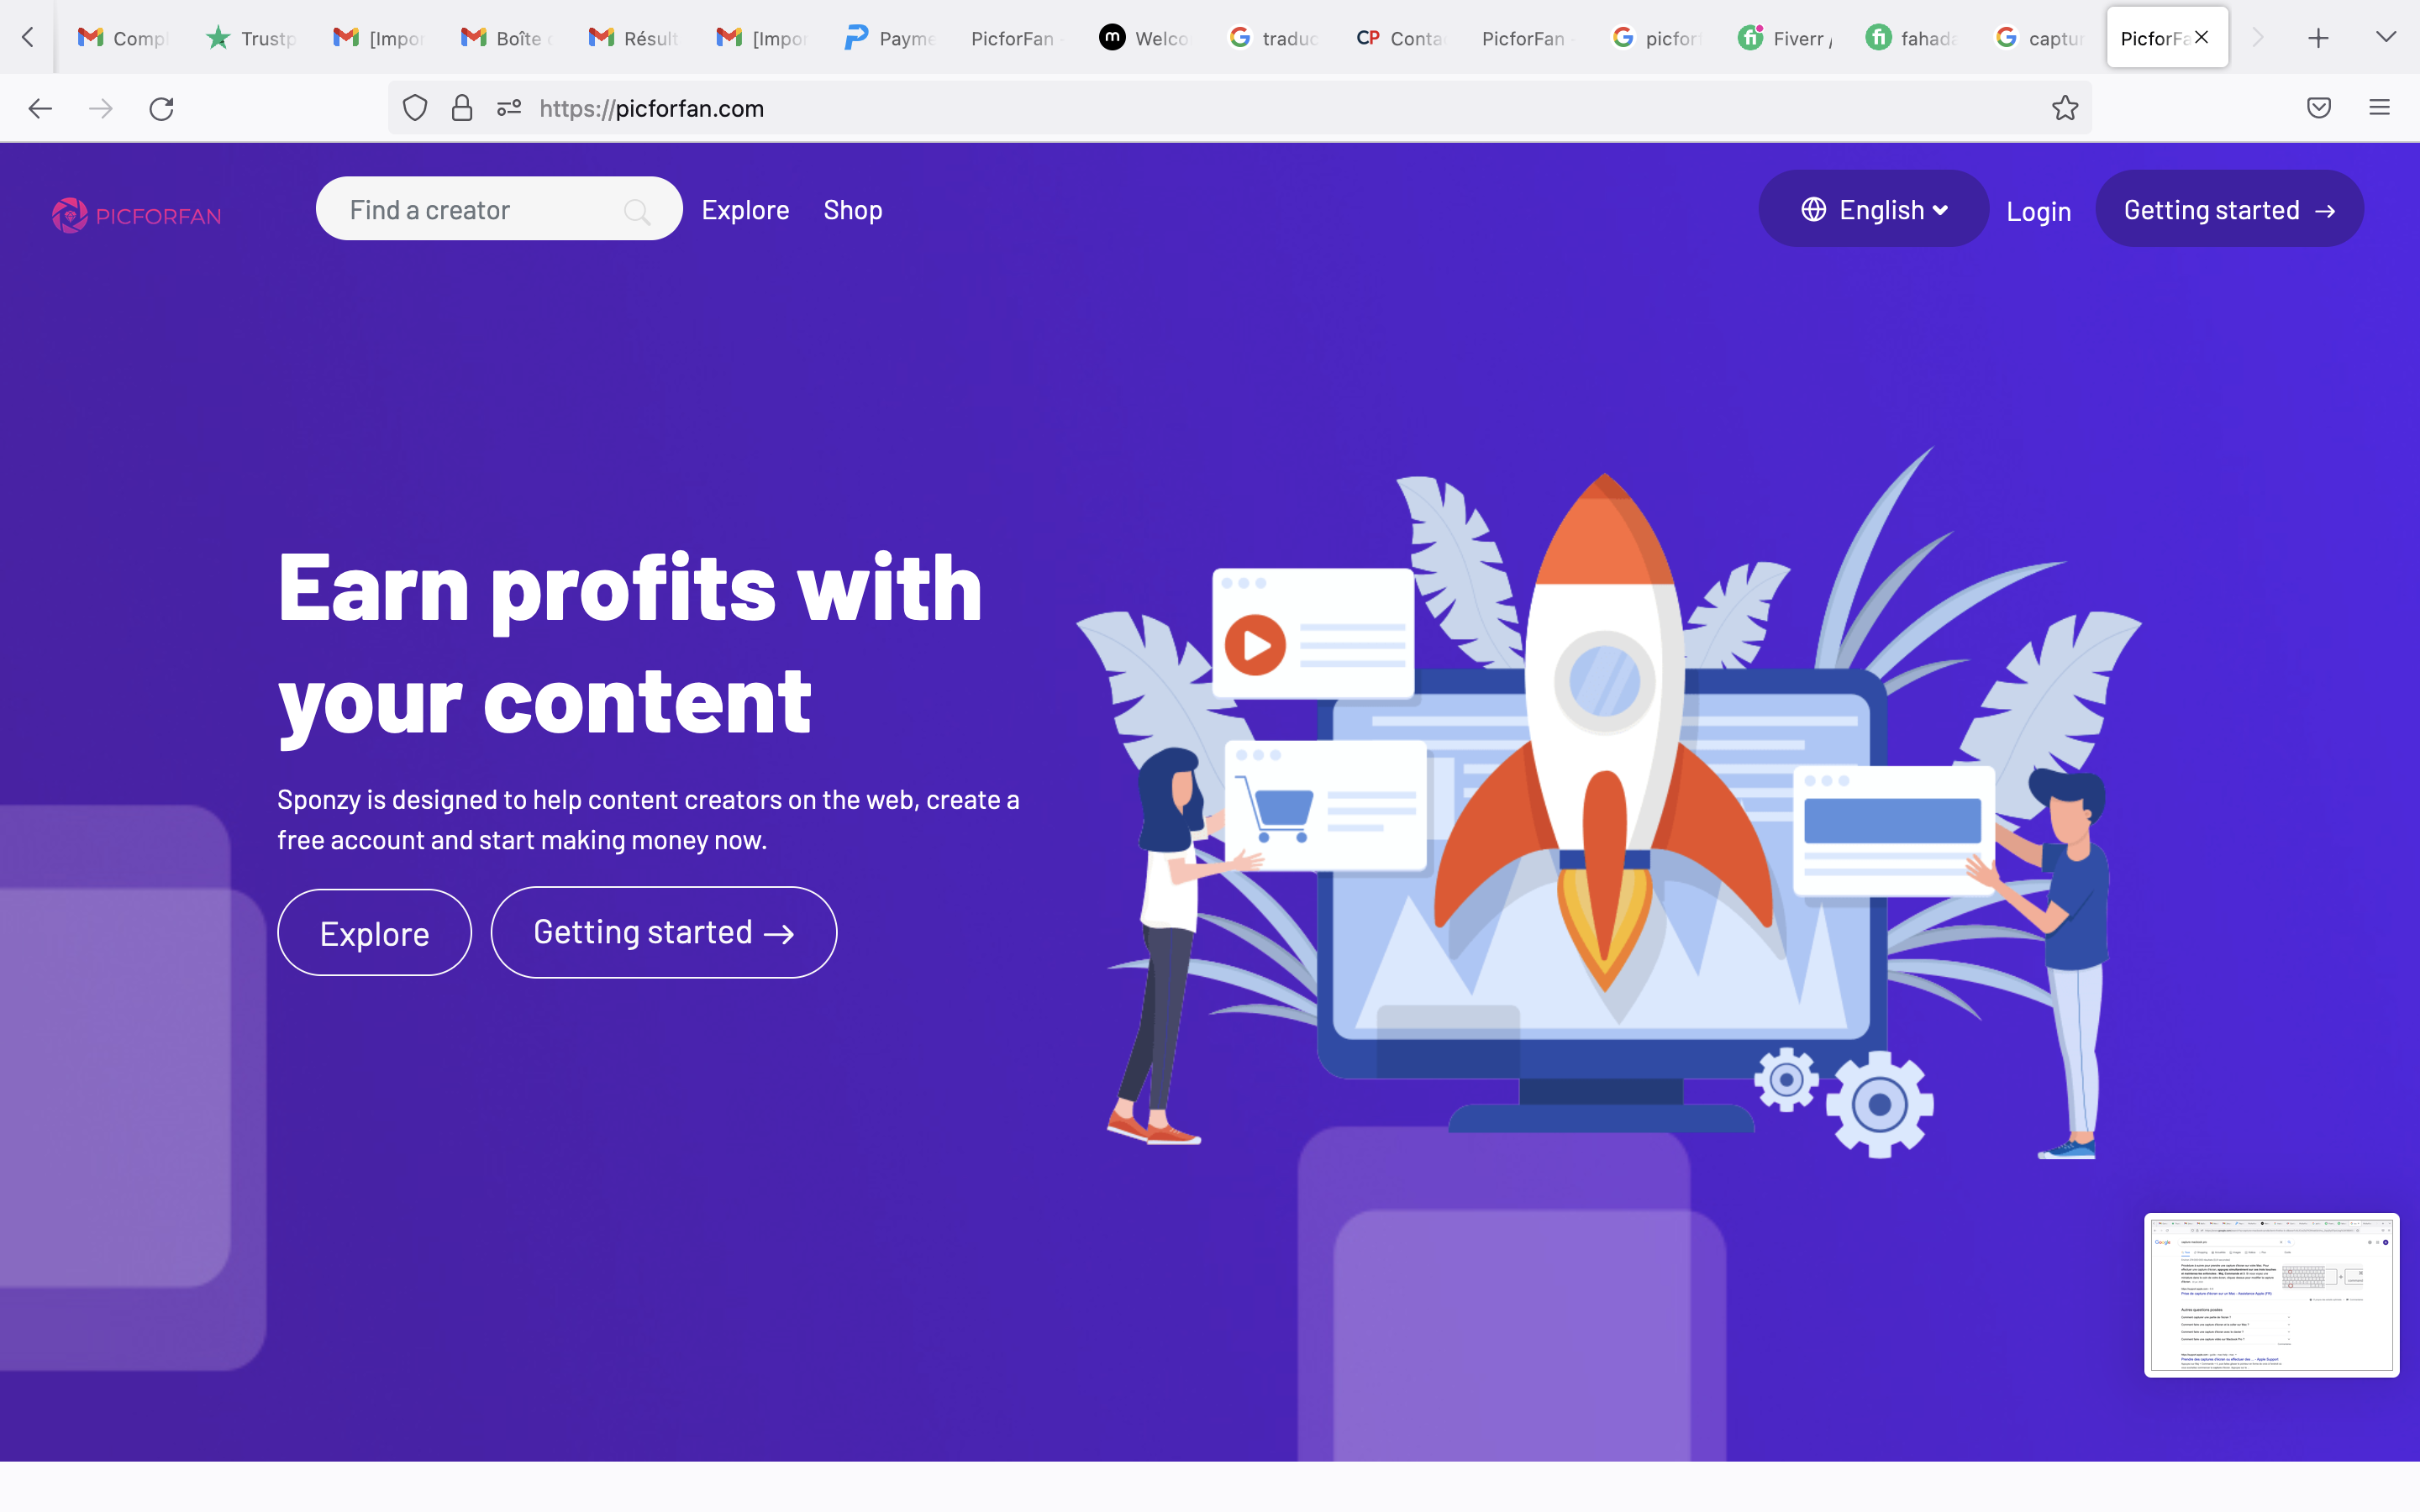Click the Login link
The width and height of the screenshot is (2420, 1512).
[x=2038, y=211]
